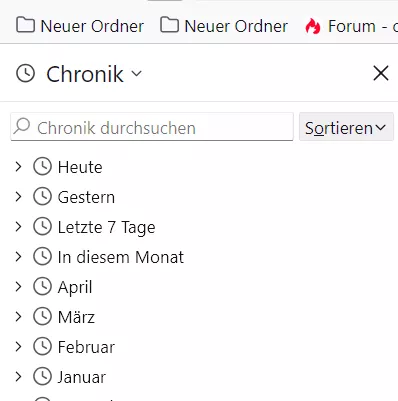Open the second Neuer Ordner bookmark folder

coord(224,26)
